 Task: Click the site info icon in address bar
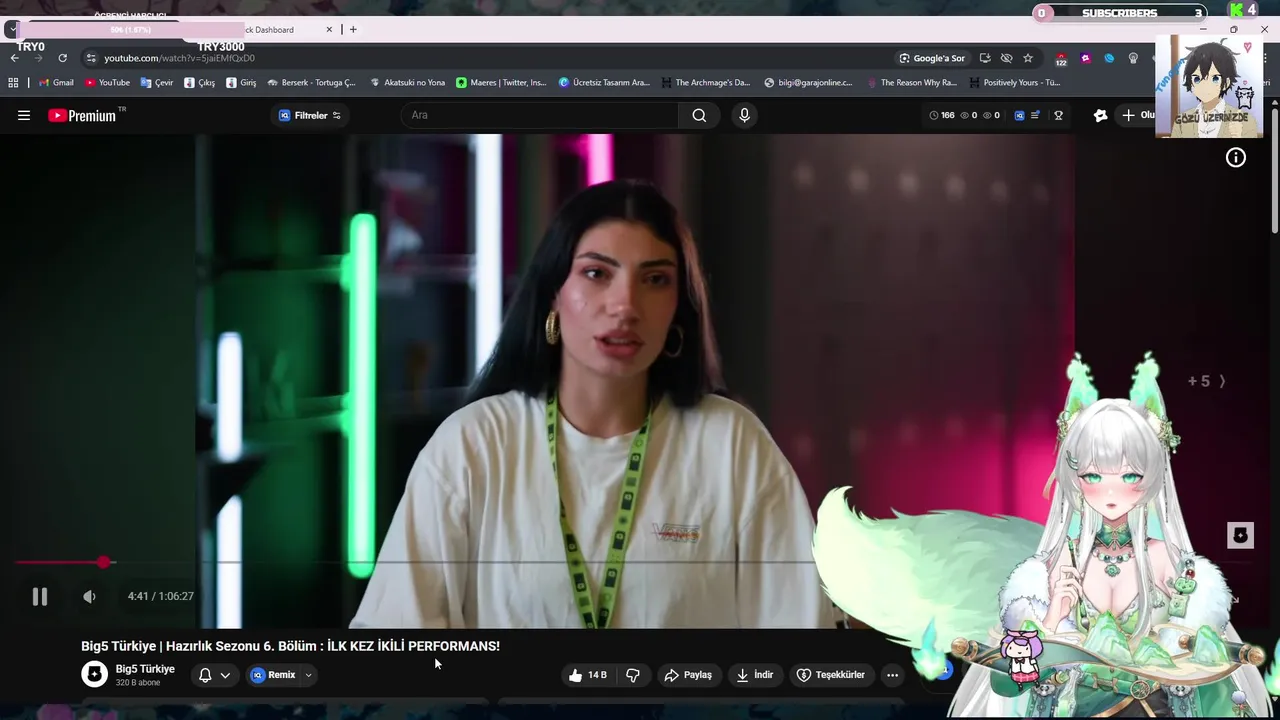[91, 58]
